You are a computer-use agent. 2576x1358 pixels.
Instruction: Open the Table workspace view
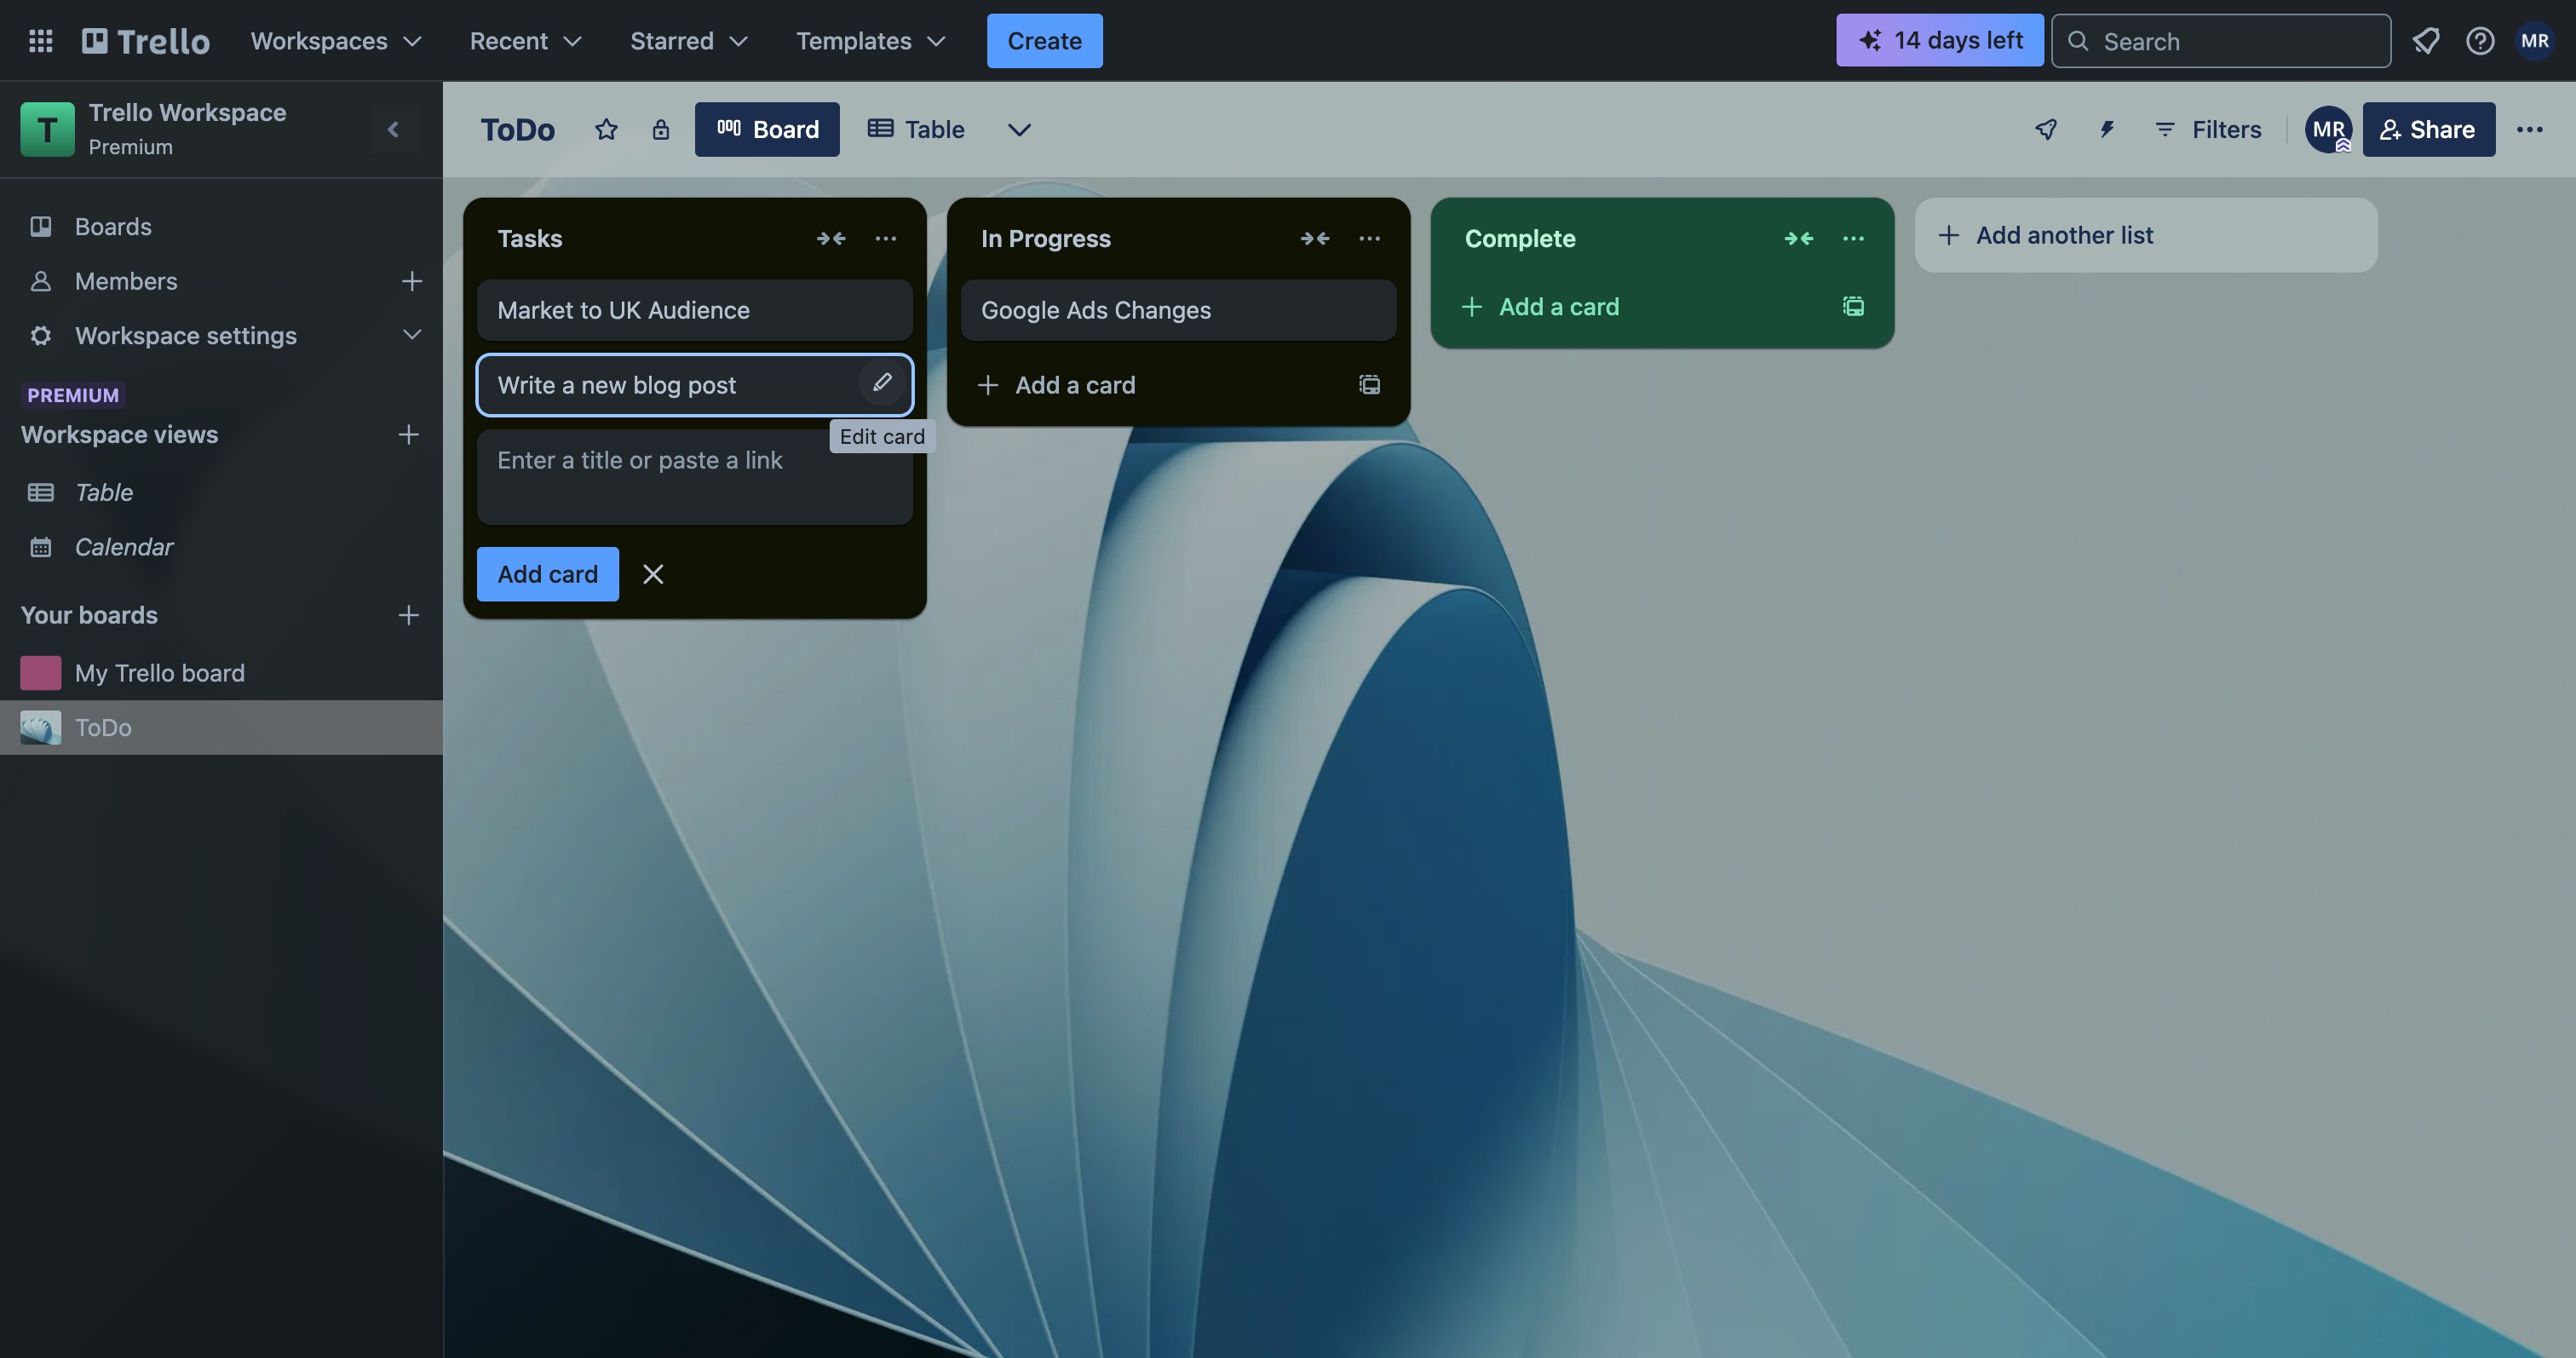pos(221,492)
